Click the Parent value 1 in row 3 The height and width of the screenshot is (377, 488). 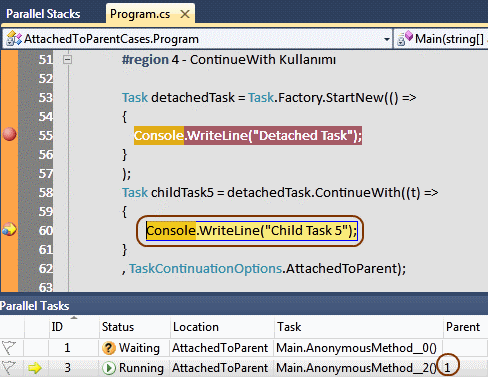(x=447, y=368)
